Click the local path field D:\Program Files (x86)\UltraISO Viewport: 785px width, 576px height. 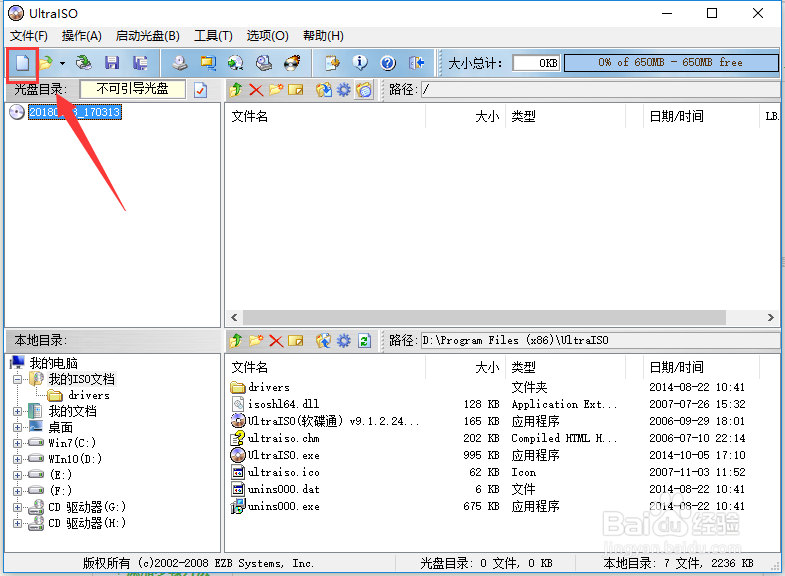[600, 341]
